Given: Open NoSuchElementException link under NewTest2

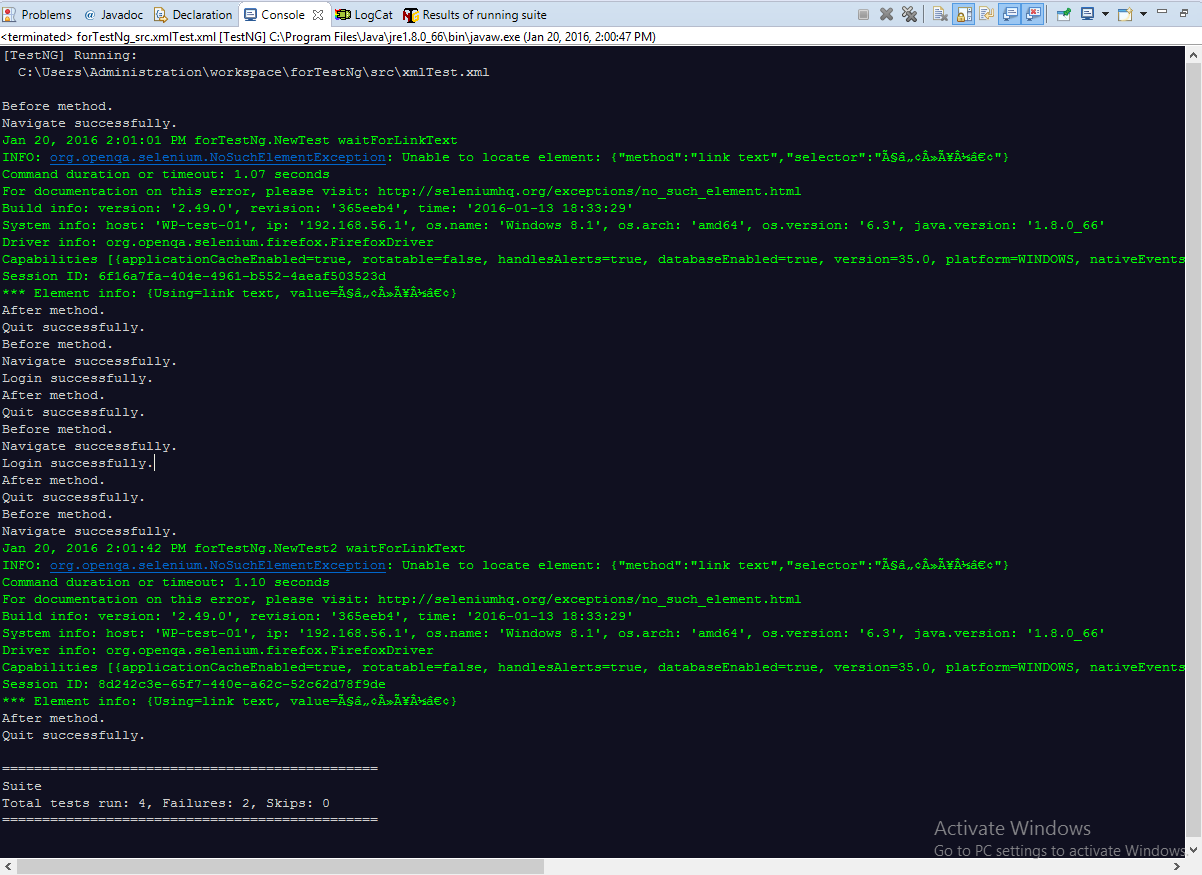Looking at the screenshot, I should click(217, 565).
